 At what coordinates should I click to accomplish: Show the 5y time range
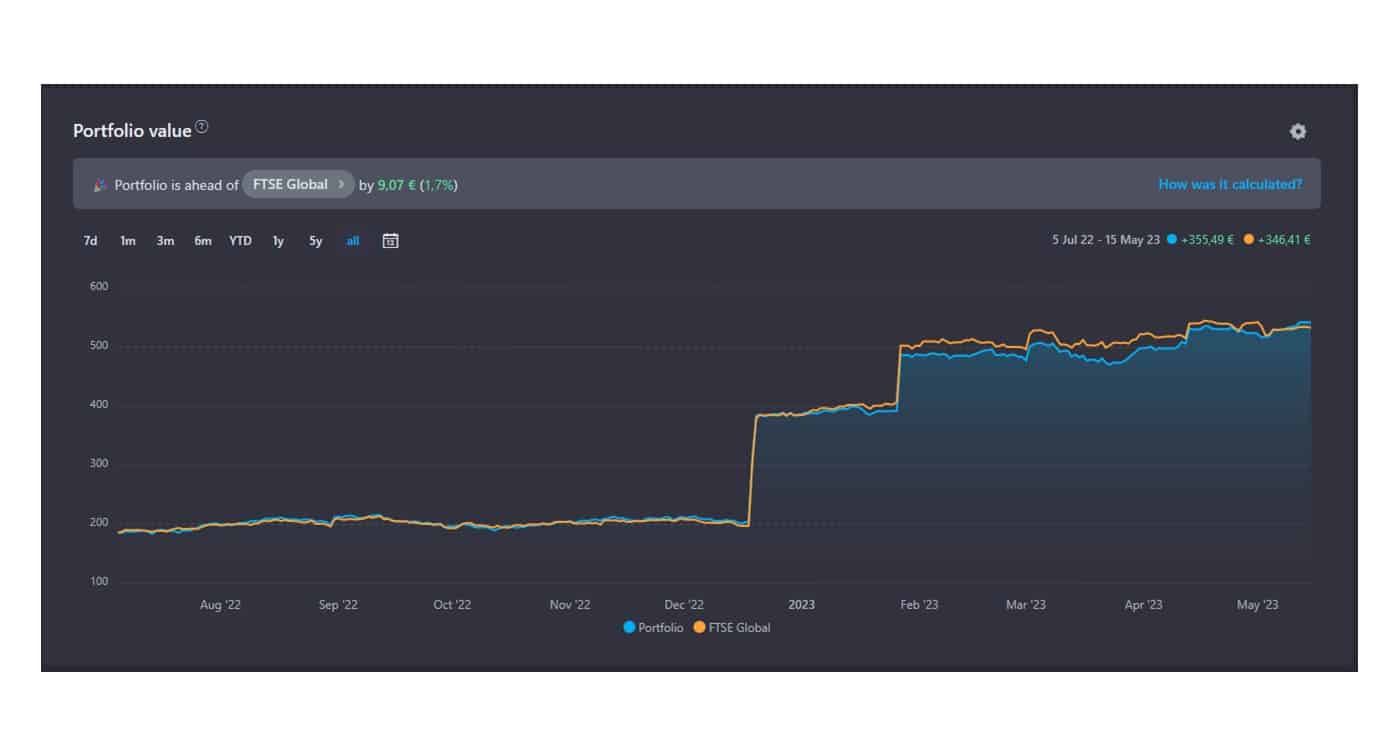tap(316, 241)
